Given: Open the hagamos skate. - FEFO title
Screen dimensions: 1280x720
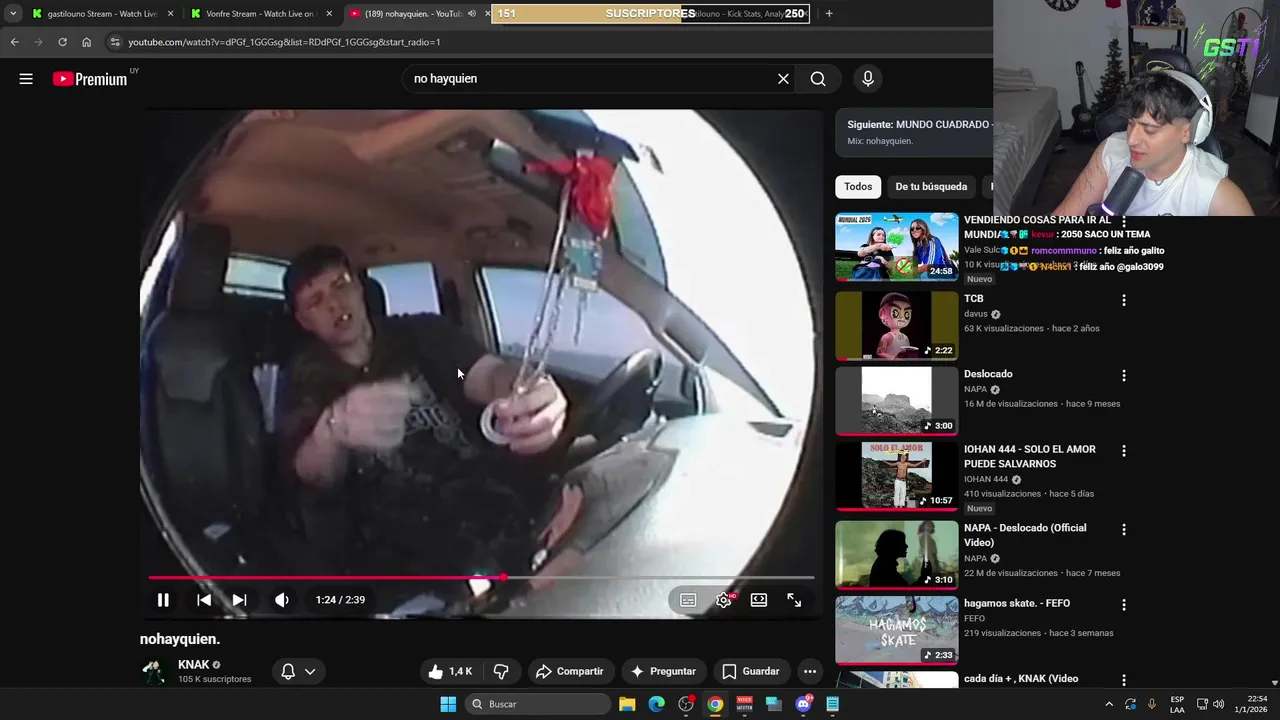Looking at the screenshot, I should pyautogui.click(x=1017, y=604).
